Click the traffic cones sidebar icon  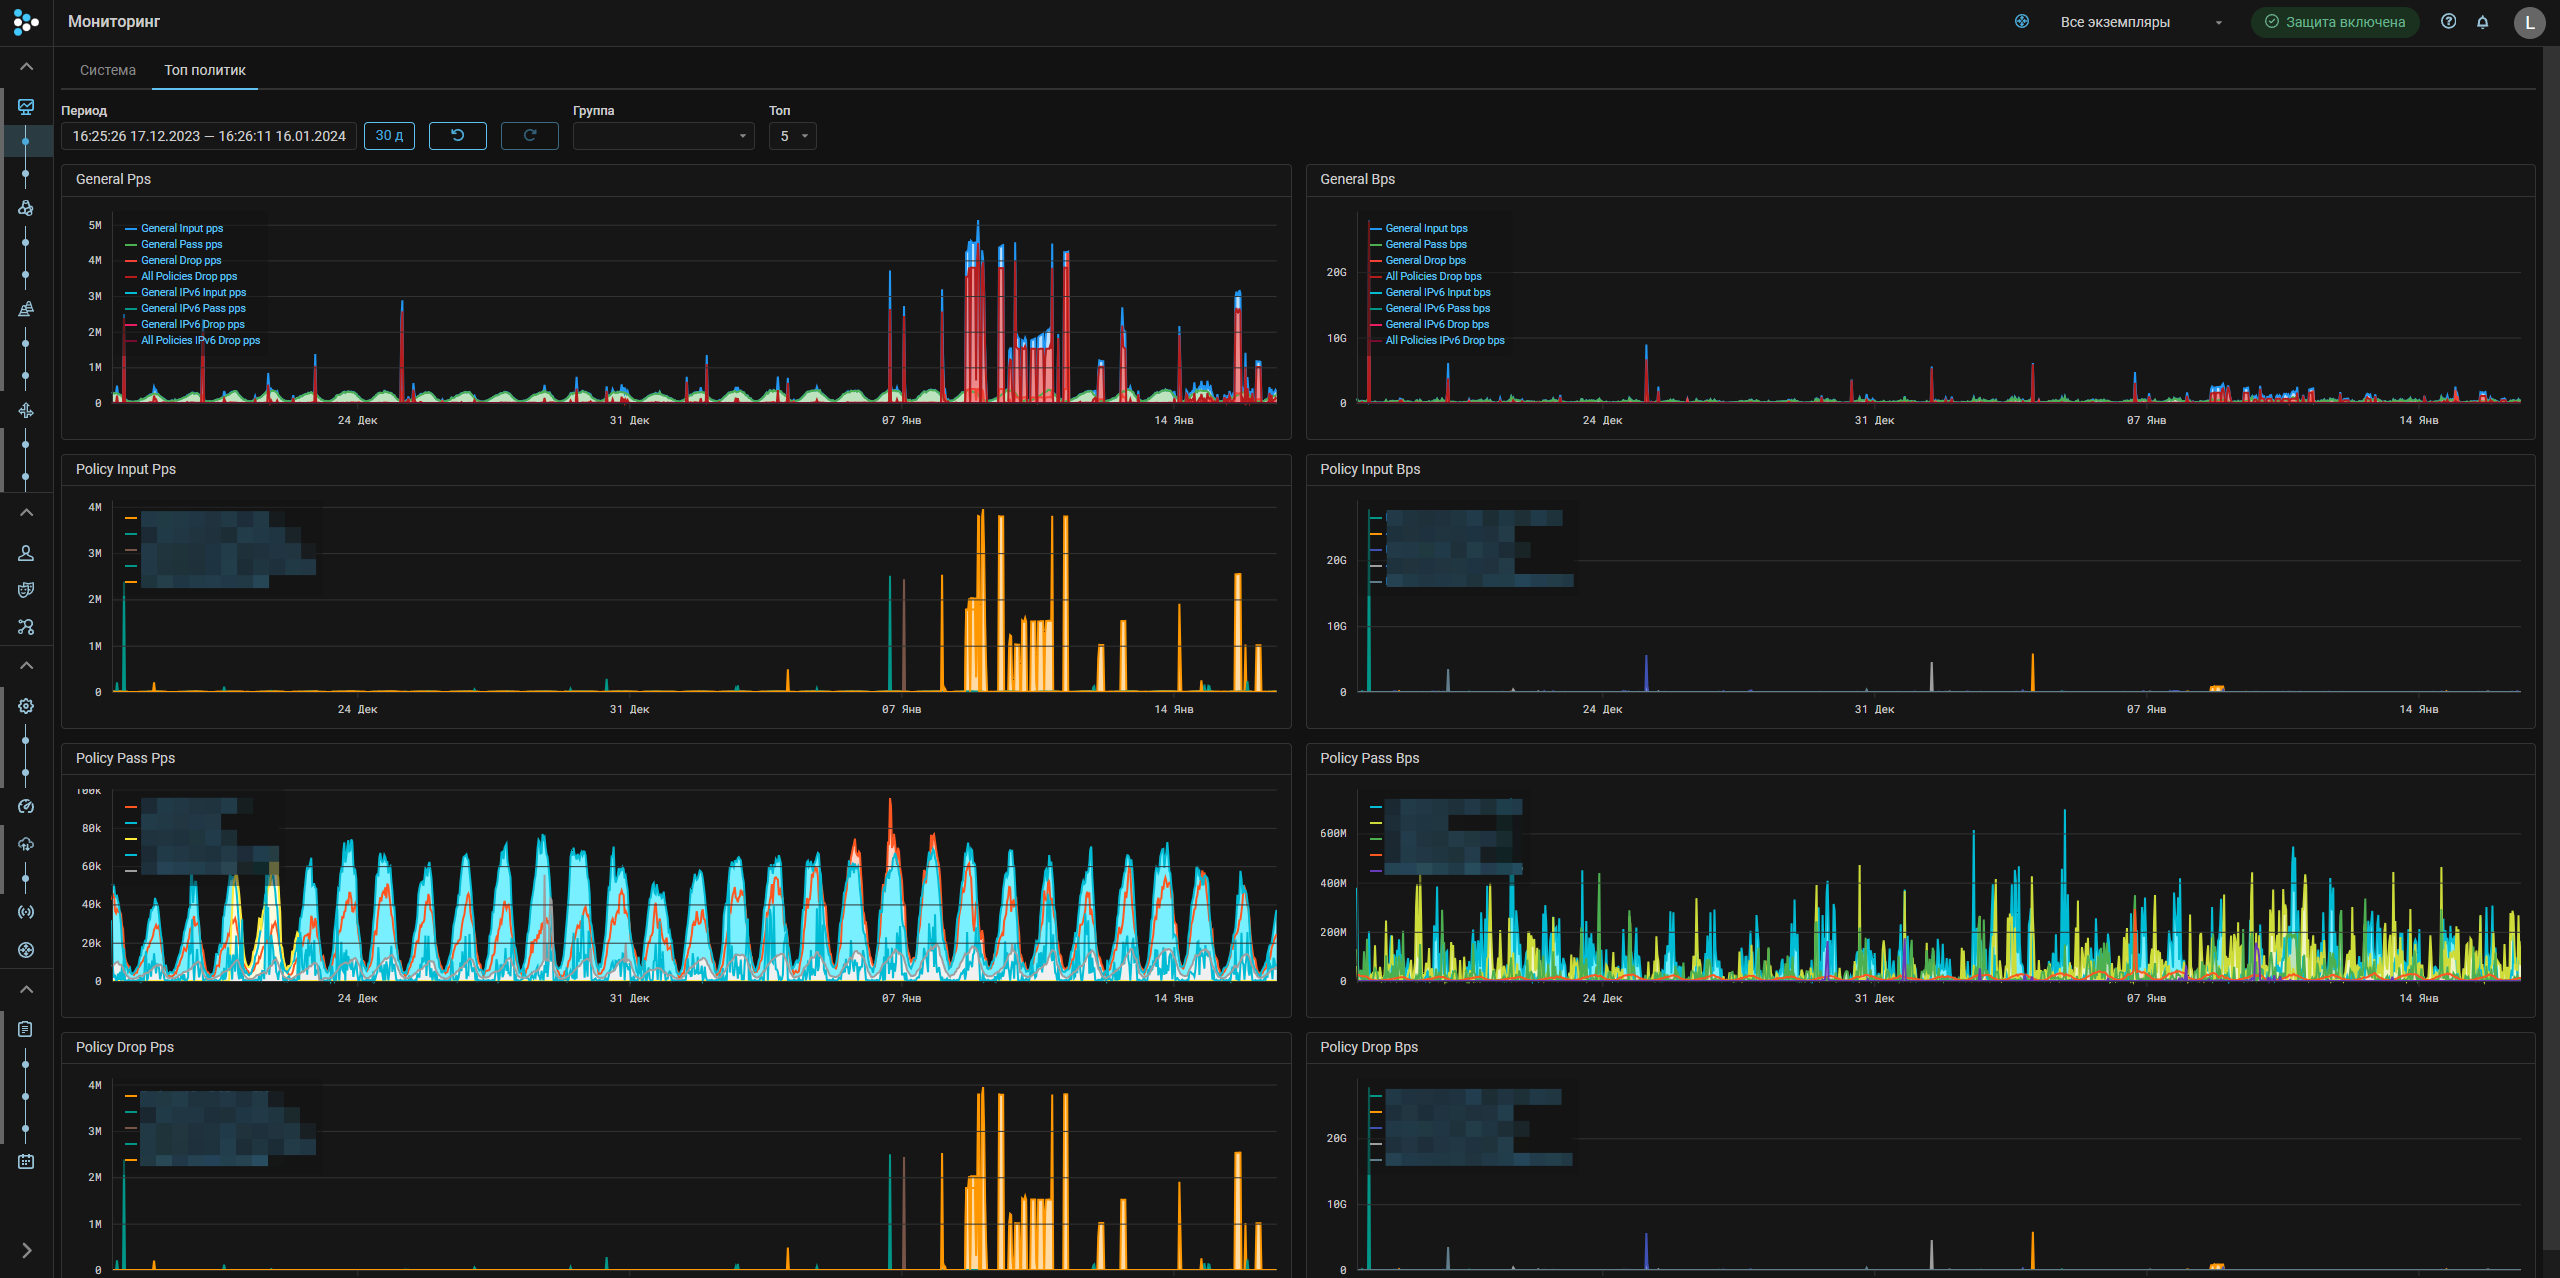(x=26, y=309)
